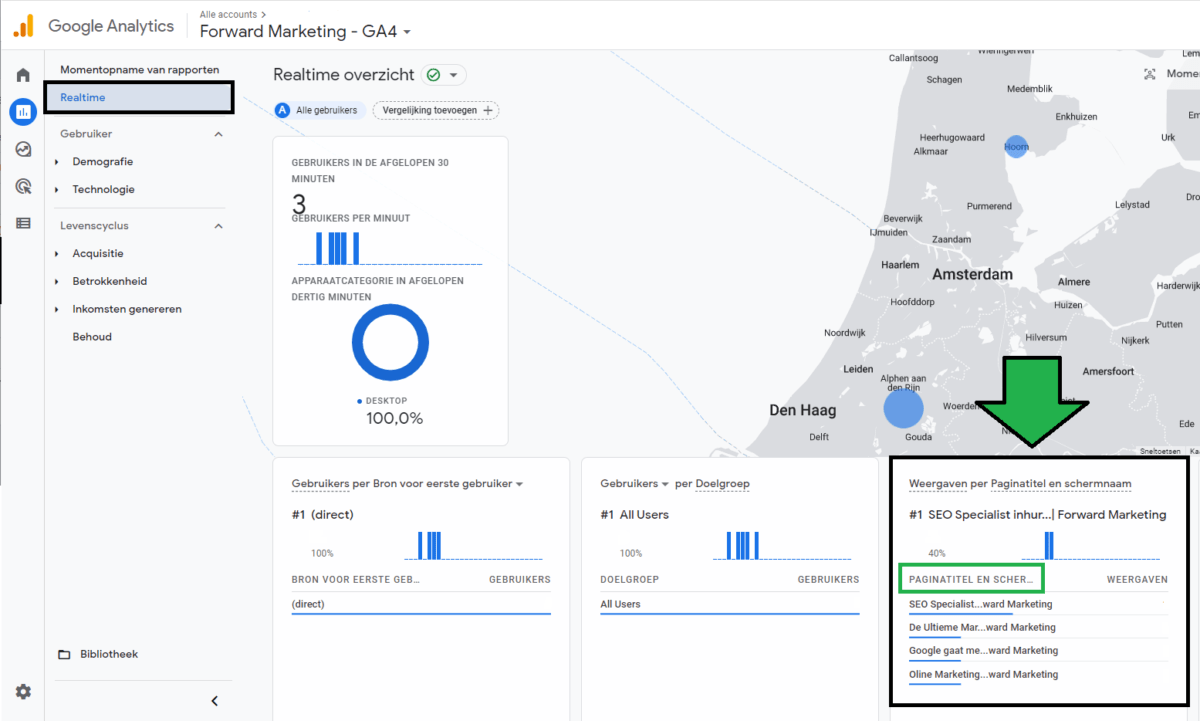Open the Bibliotheek folder icon

(x=66, y=654)
